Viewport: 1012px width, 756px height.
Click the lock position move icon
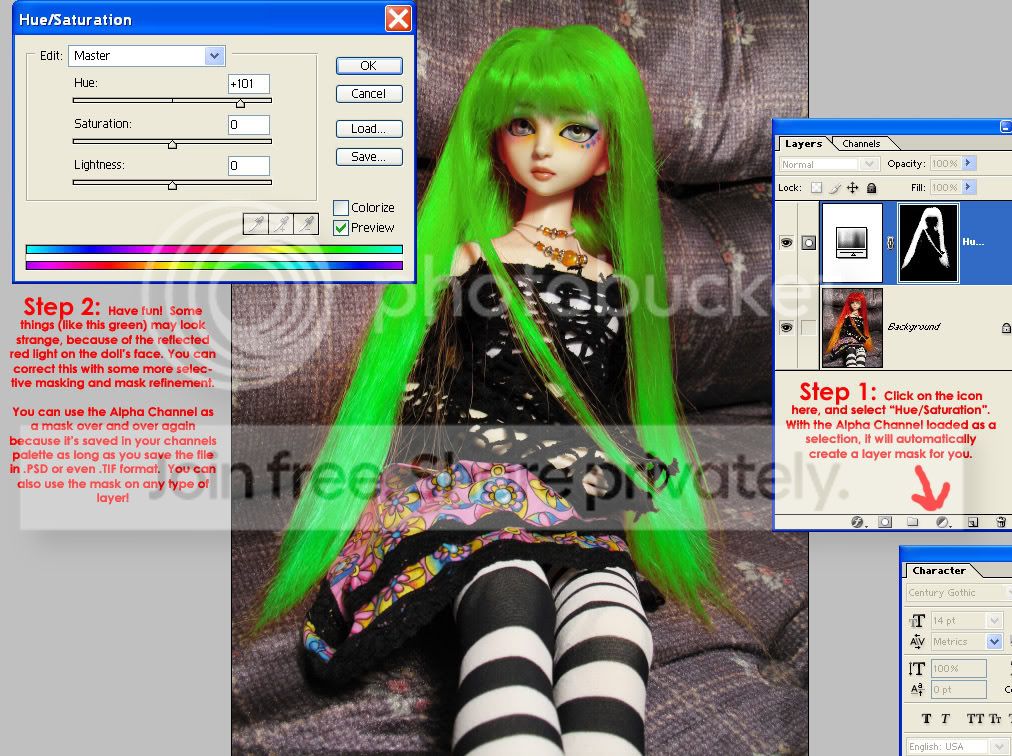[x=853, y=188]
